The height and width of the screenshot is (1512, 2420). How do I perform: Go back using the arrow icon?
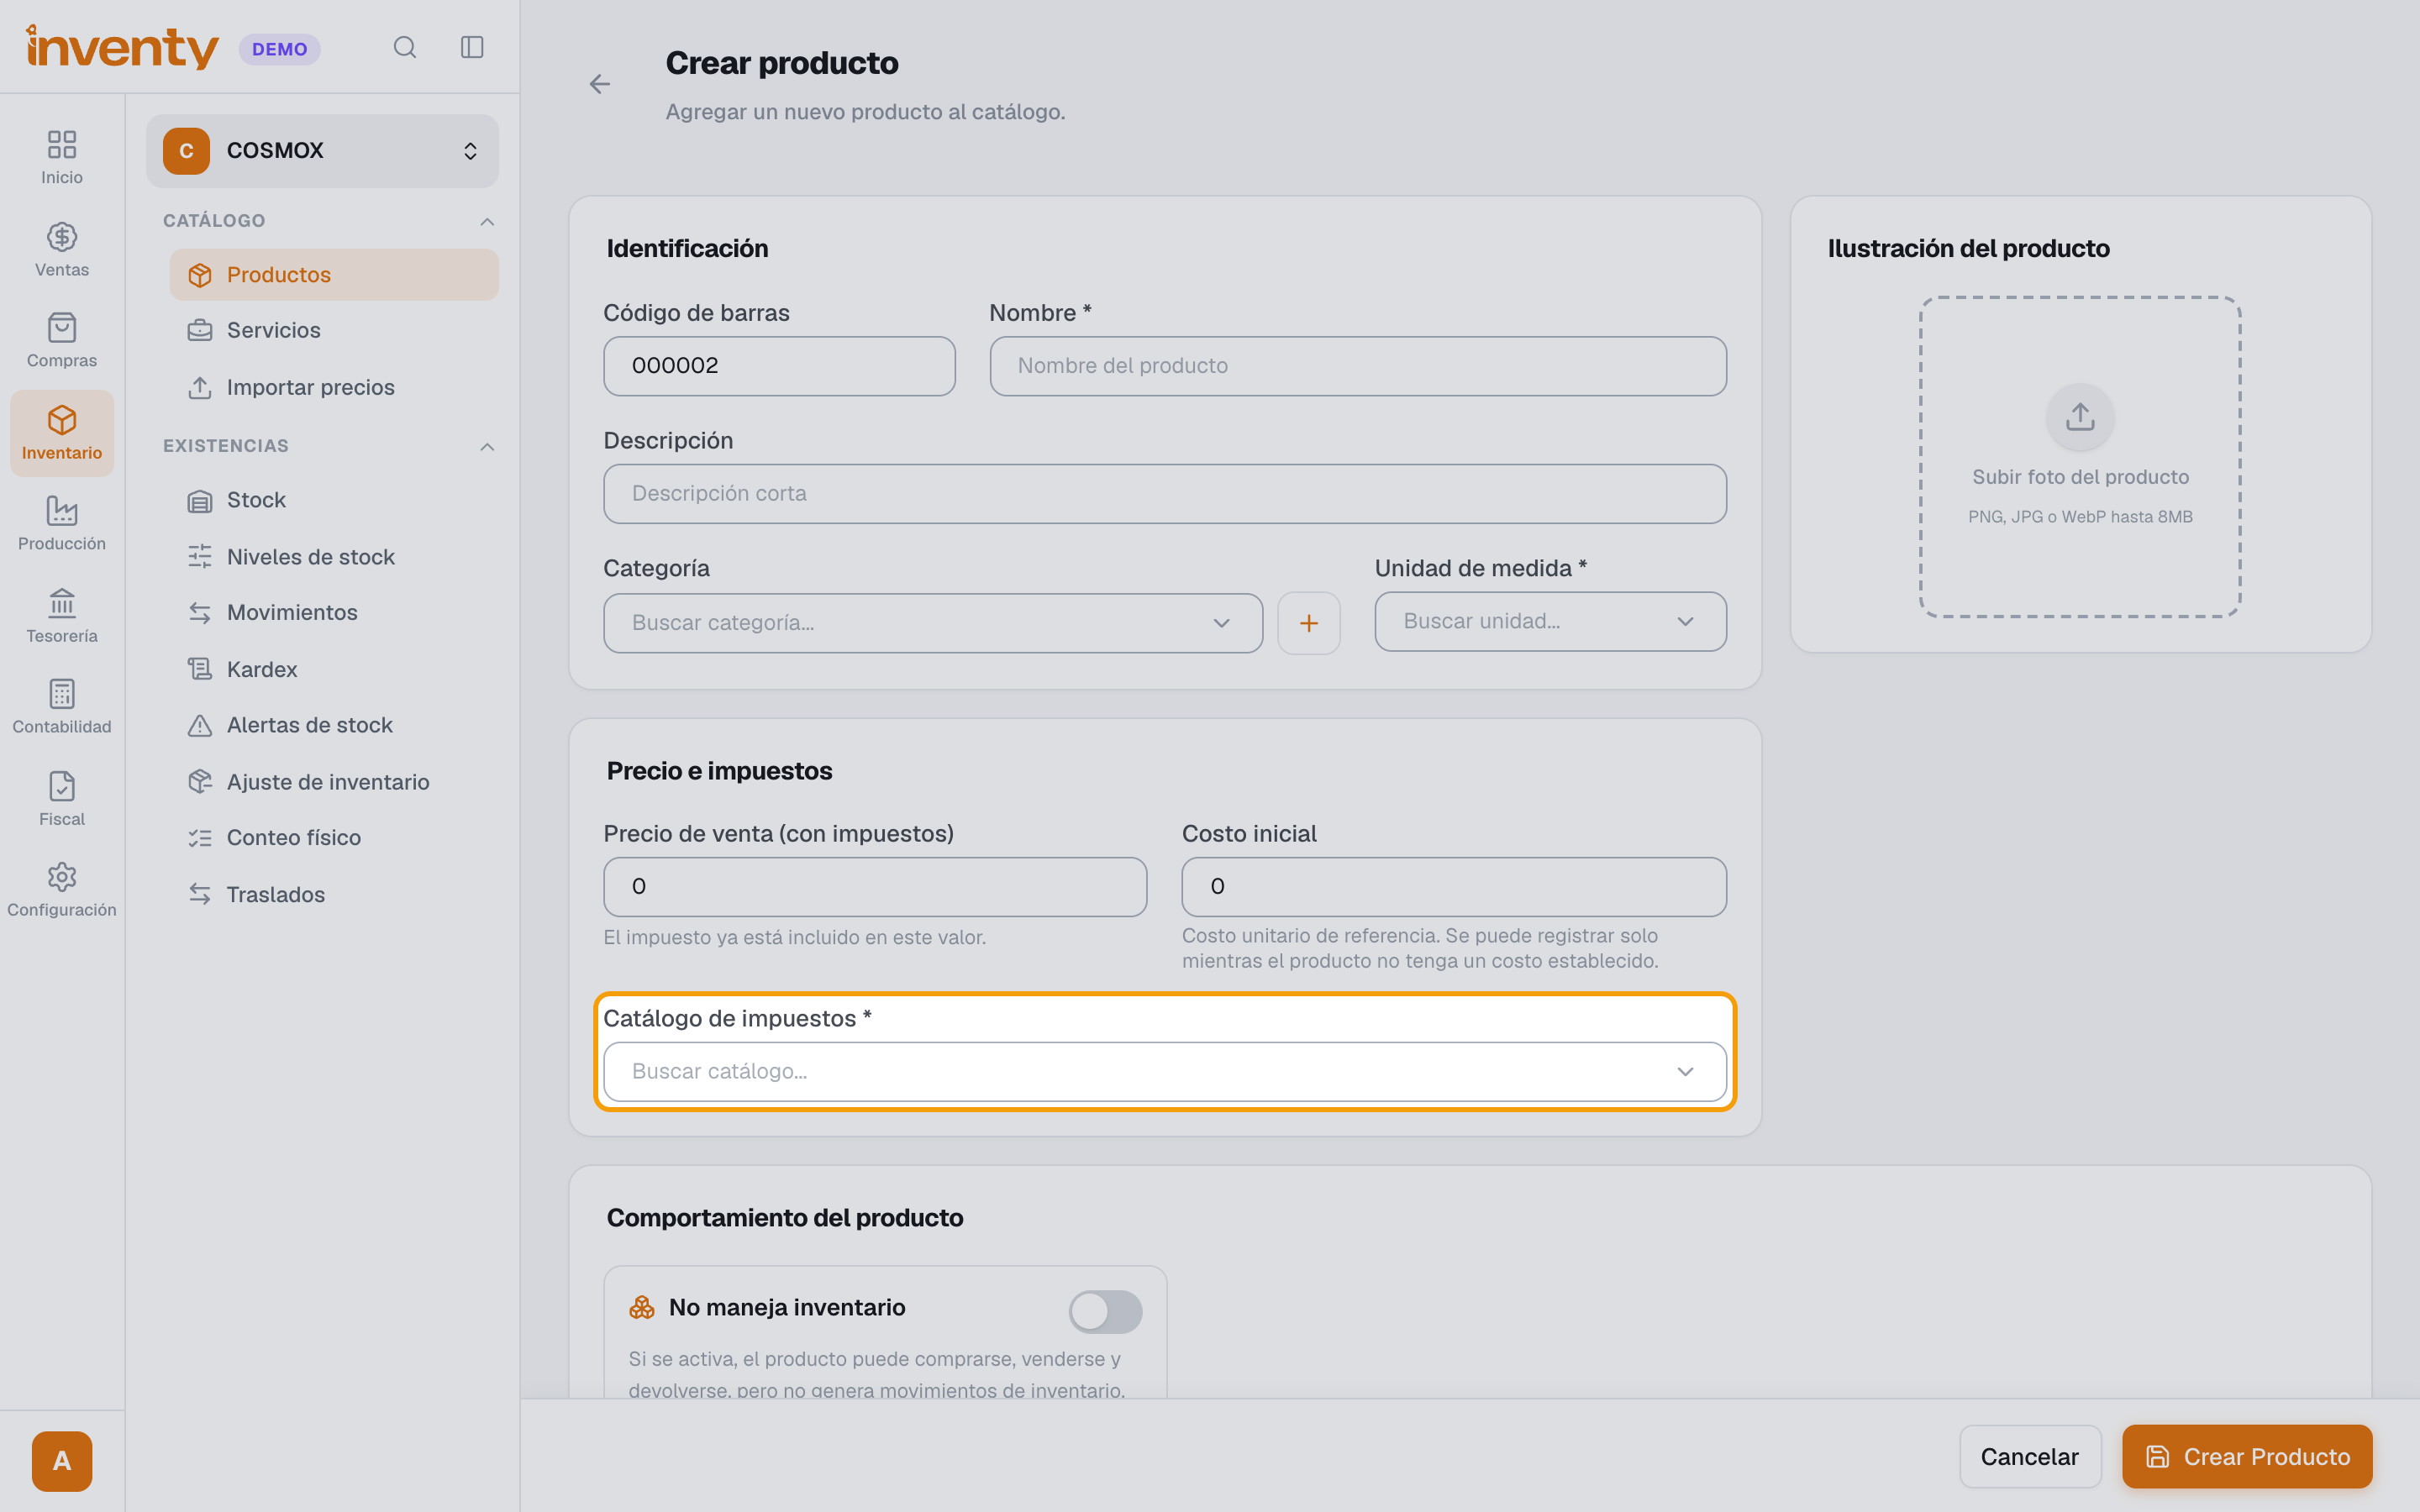(599, 84)
